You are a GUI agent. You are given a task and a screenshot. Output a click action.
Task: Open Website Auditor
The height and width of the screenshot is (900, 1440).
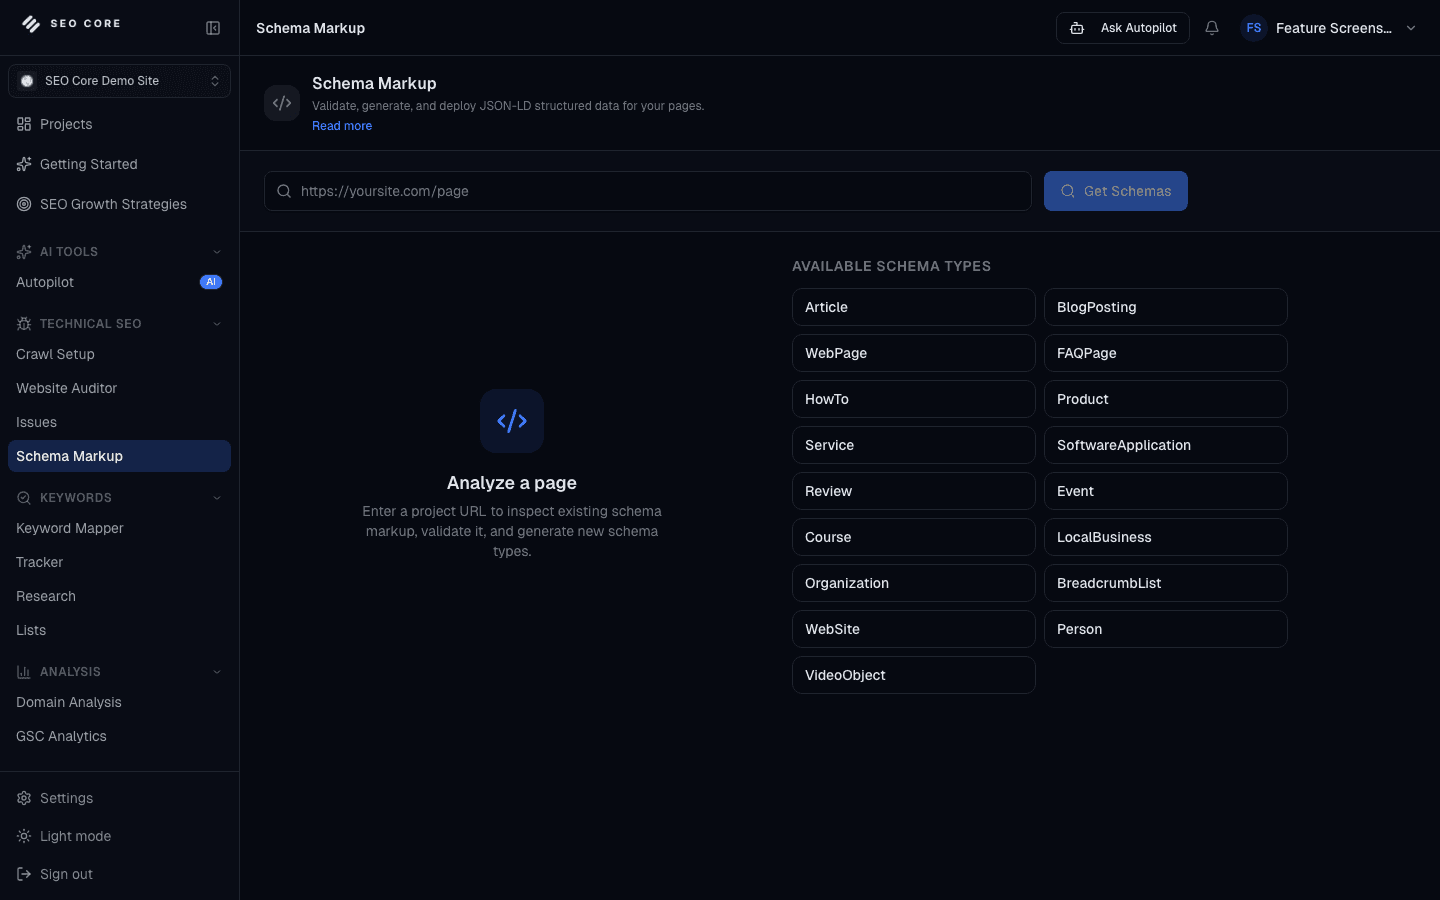point(119,388)
